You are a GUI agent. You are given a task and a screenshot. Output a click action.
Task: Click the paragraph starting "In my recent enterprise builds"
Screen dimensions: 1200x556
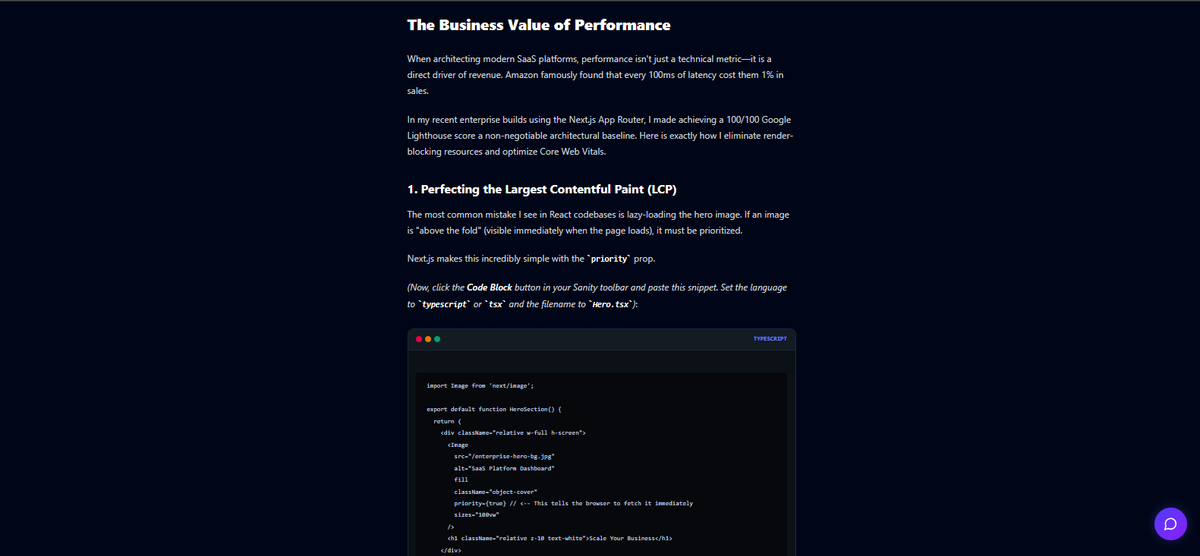(600, 135)
